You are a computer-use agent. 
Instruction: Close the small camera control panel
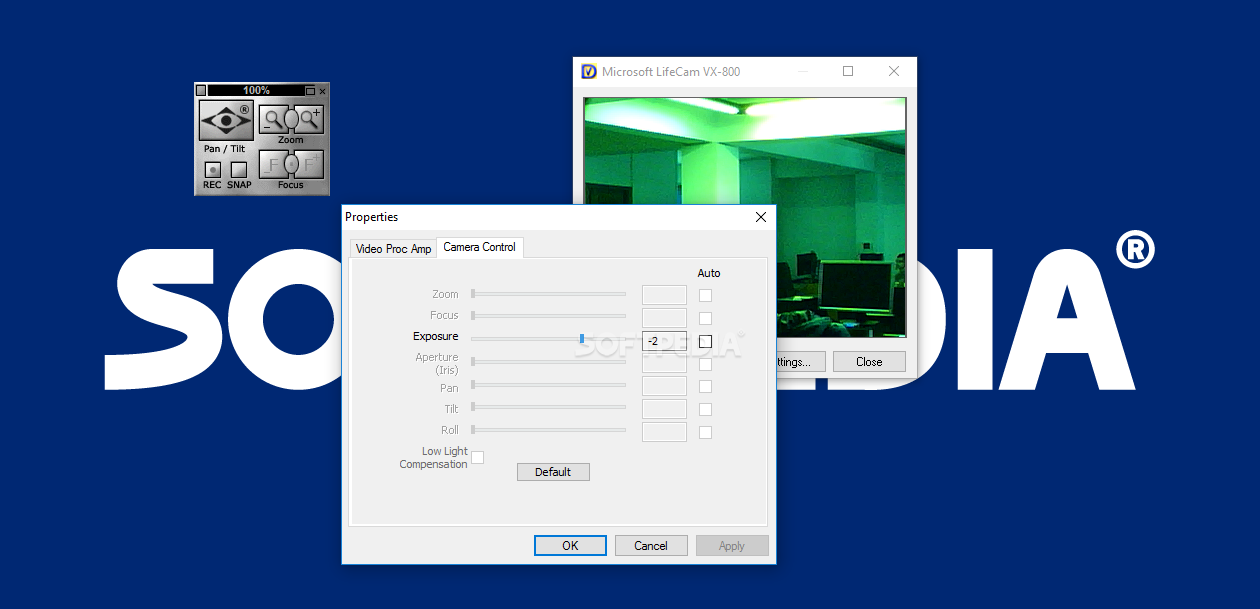(322, 90)
